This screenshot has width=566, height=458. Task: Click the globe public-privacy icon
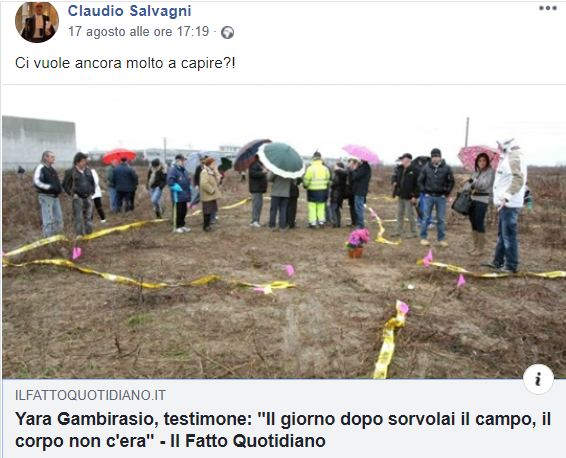tap(227, 33)
